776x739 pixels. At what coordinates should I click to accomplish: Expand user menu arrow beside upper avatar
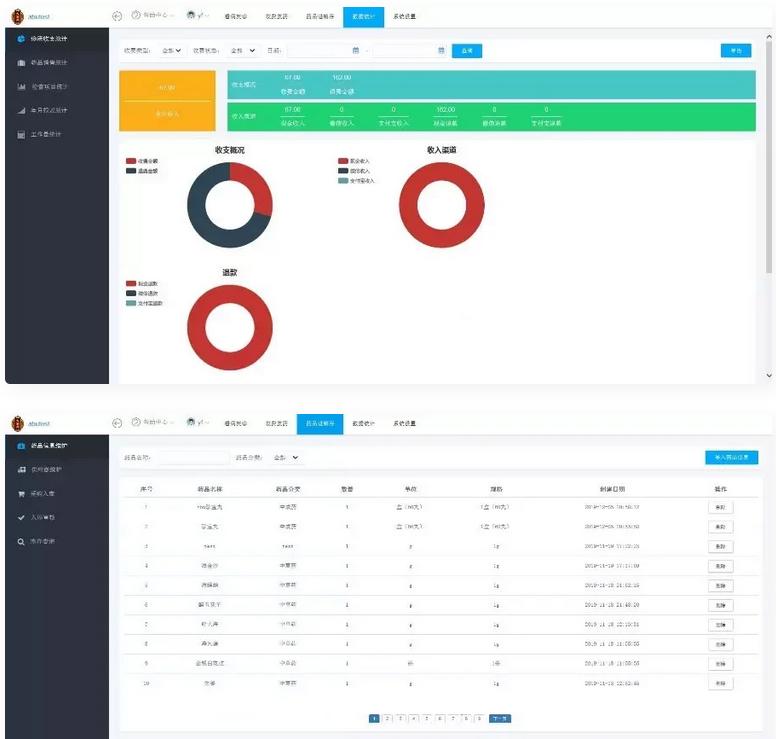pos(206,16)
